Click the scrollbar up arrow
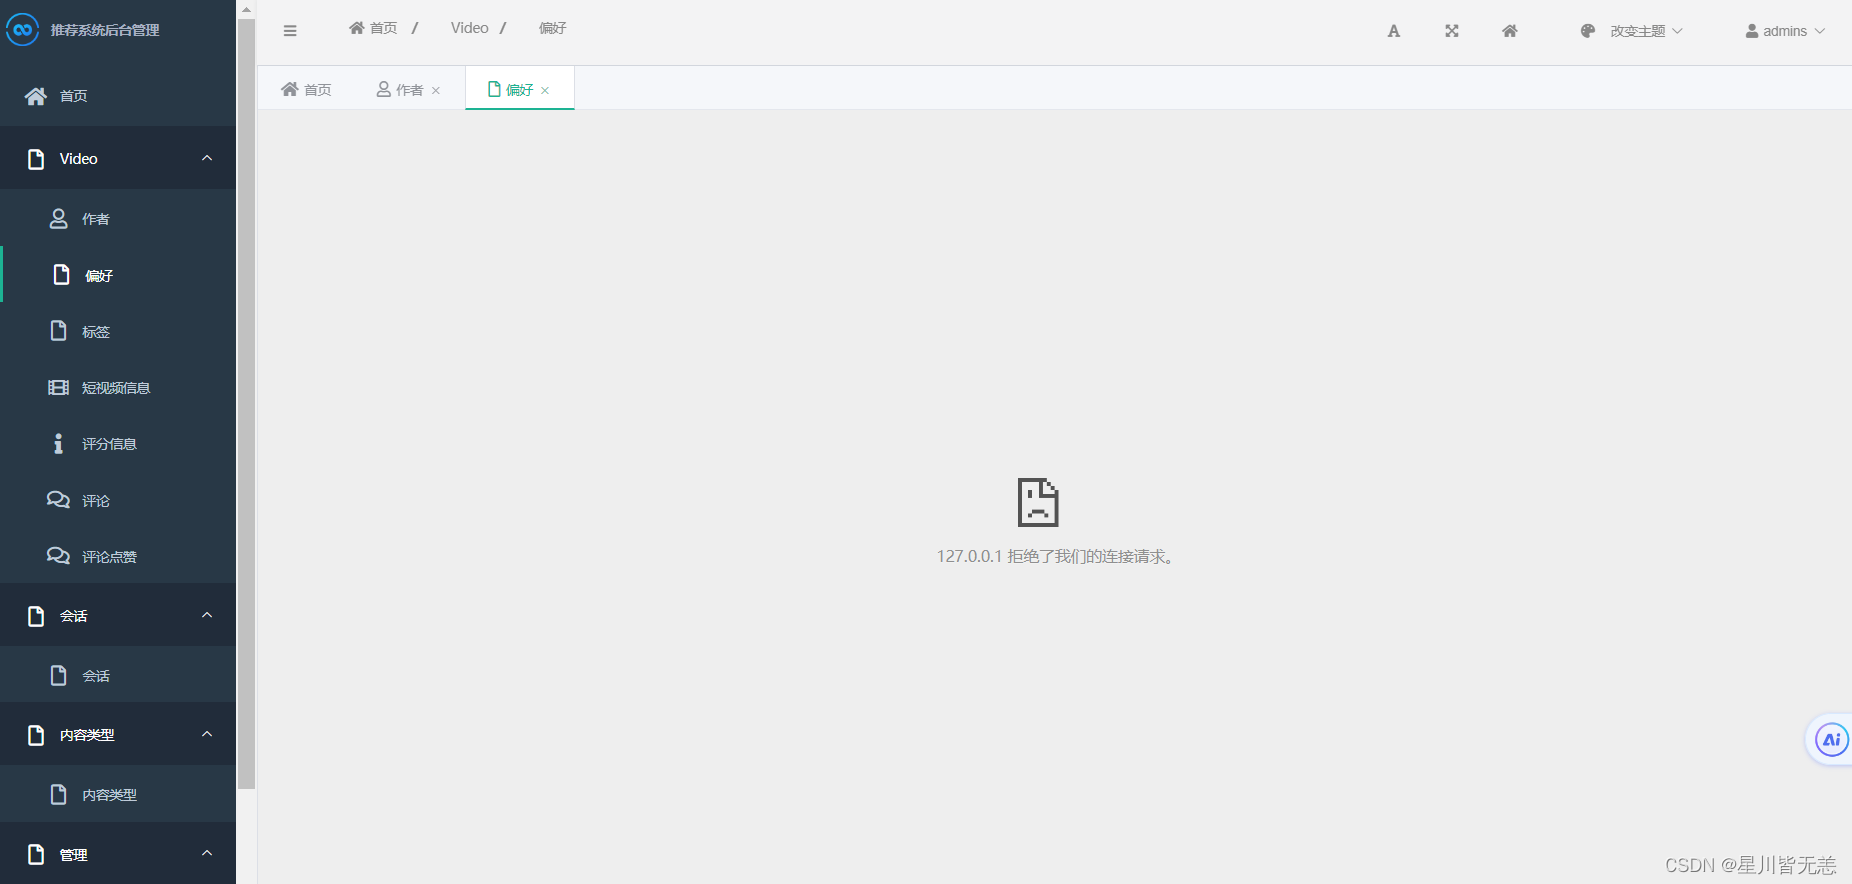Viewport: 1852px width, 884px height. coord(246,9)
